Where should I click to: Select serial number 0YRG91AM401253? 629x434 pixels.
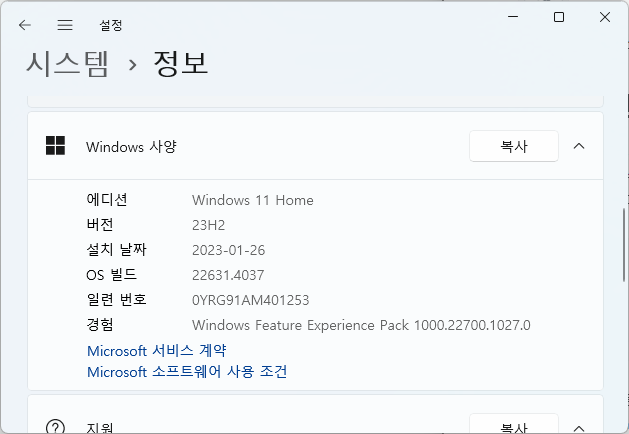250,300
